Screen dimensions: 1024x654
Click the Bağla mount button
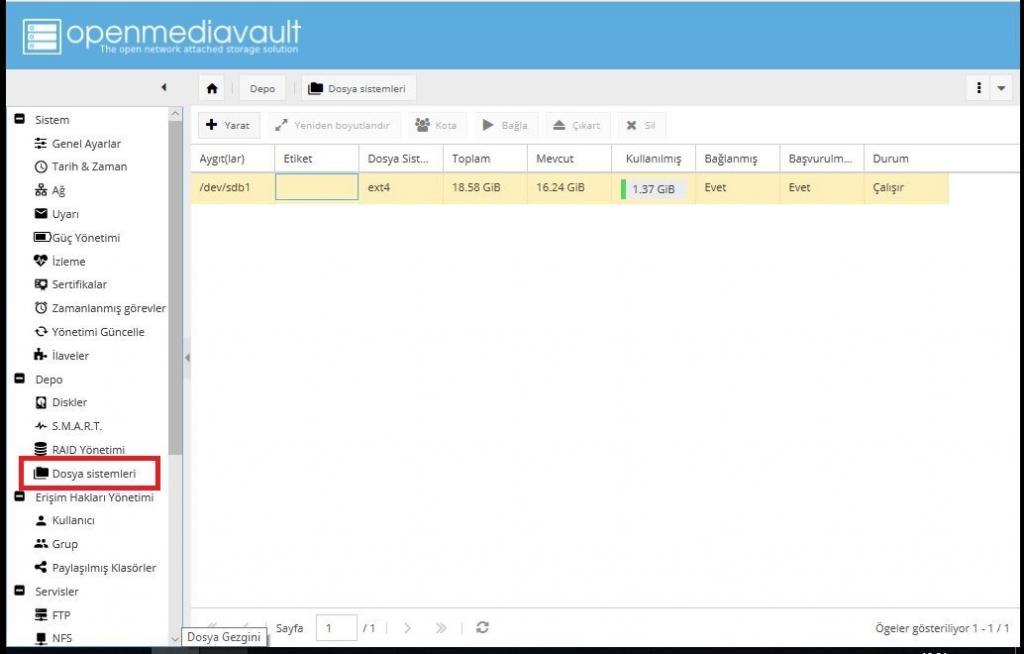(x=505, y=125)
